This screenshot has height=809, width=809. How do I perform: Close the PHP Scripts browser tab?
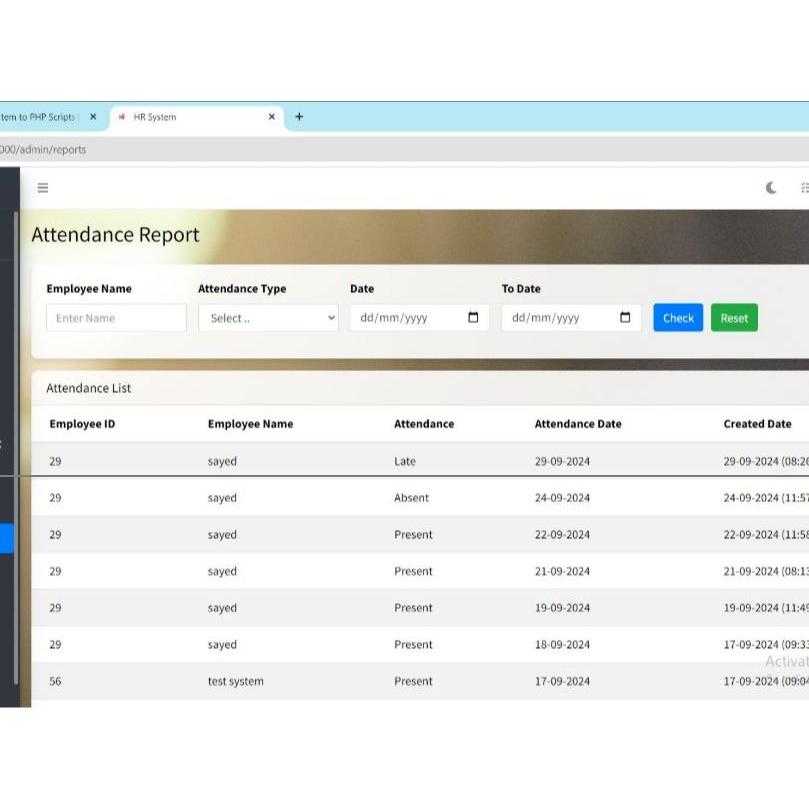click(93, 117)
